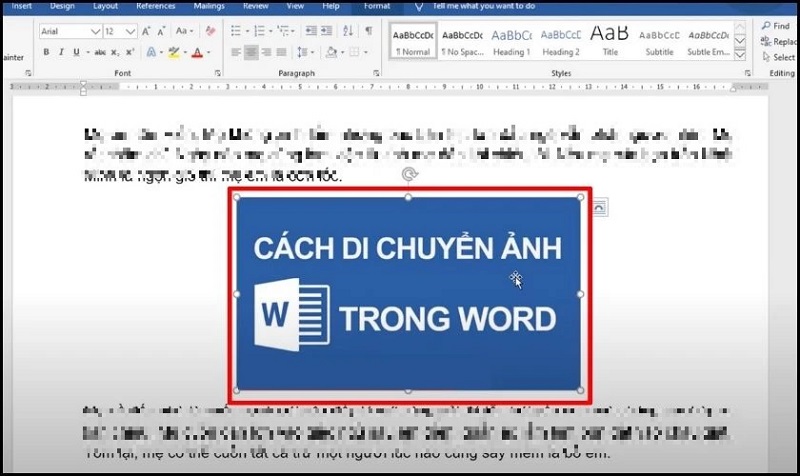
Task: Expand the Styles gallery with the More arrow
Action: point(740,54)
